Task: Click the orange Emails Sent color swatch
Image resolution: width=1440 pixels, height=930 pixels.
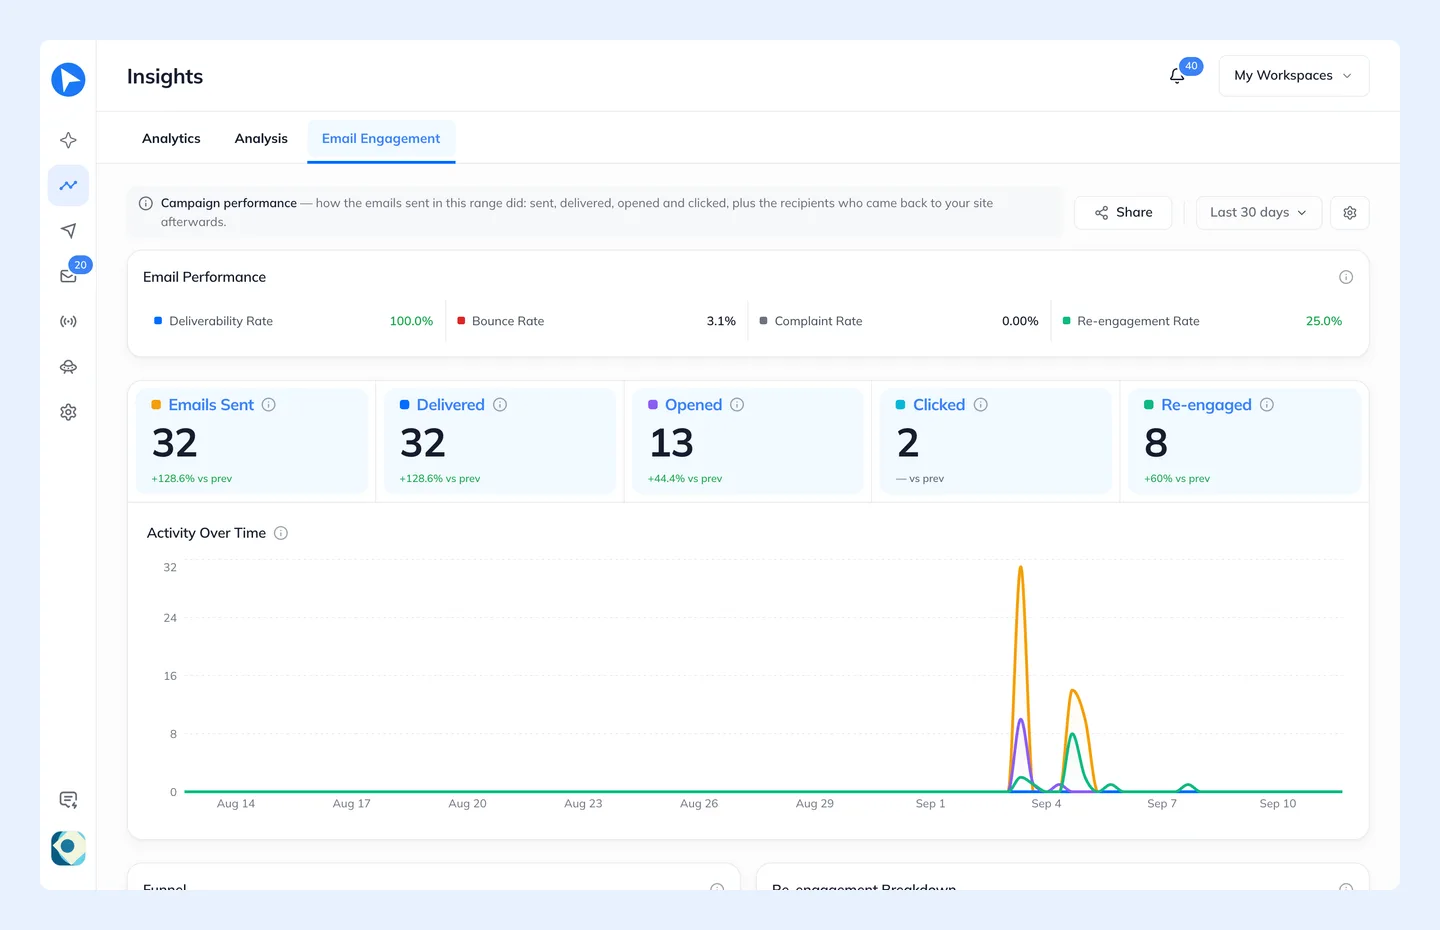Action: 156,405
